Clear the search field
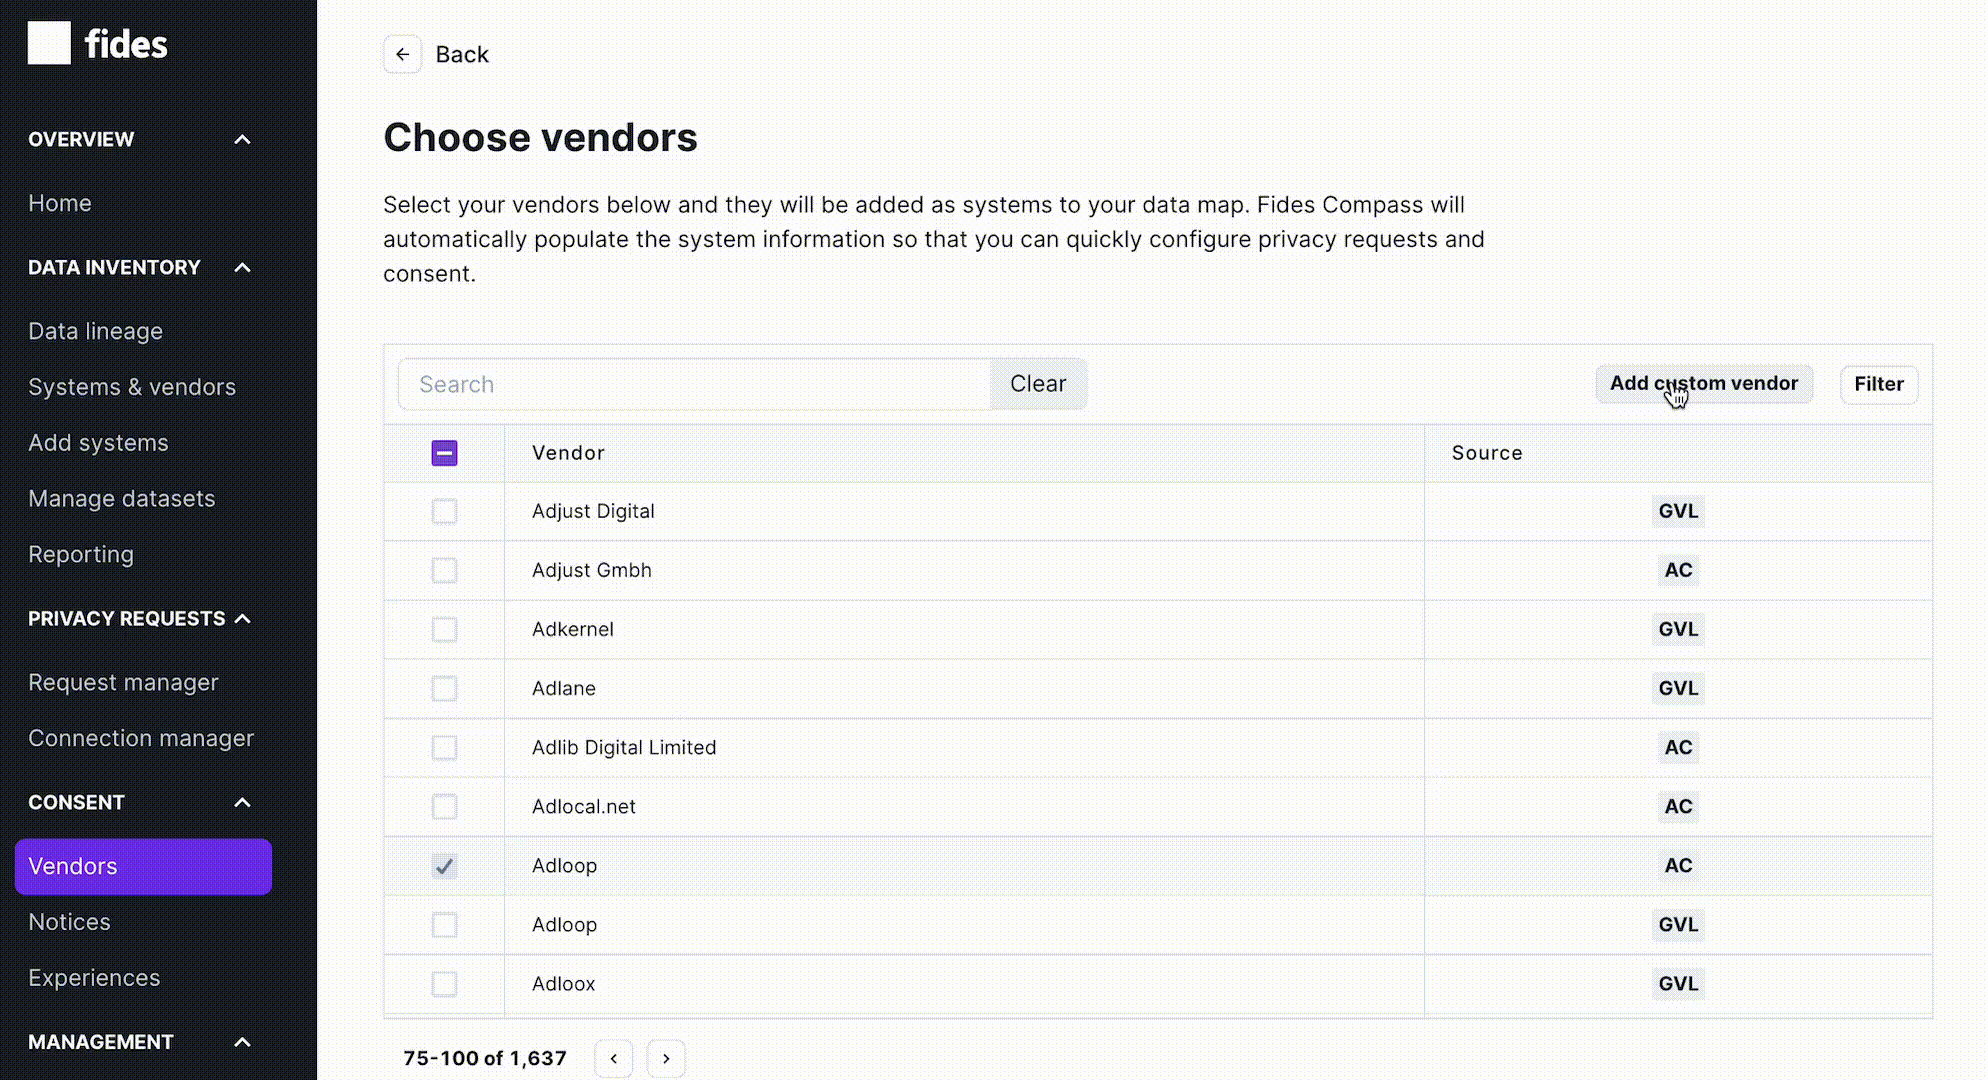This screenshot has height=1080, width=1988. (x=1038, y=384)
